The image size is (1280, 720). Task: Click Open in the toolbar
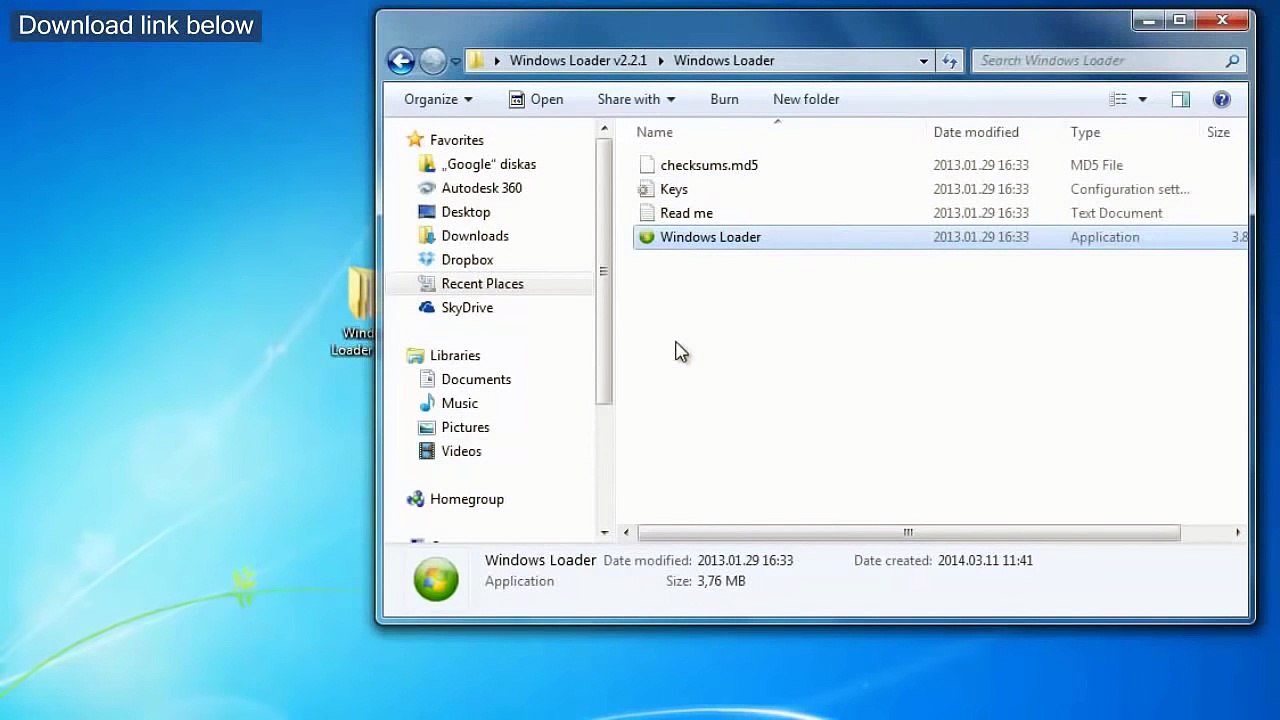pyautogui.click(x=536, y=99)
